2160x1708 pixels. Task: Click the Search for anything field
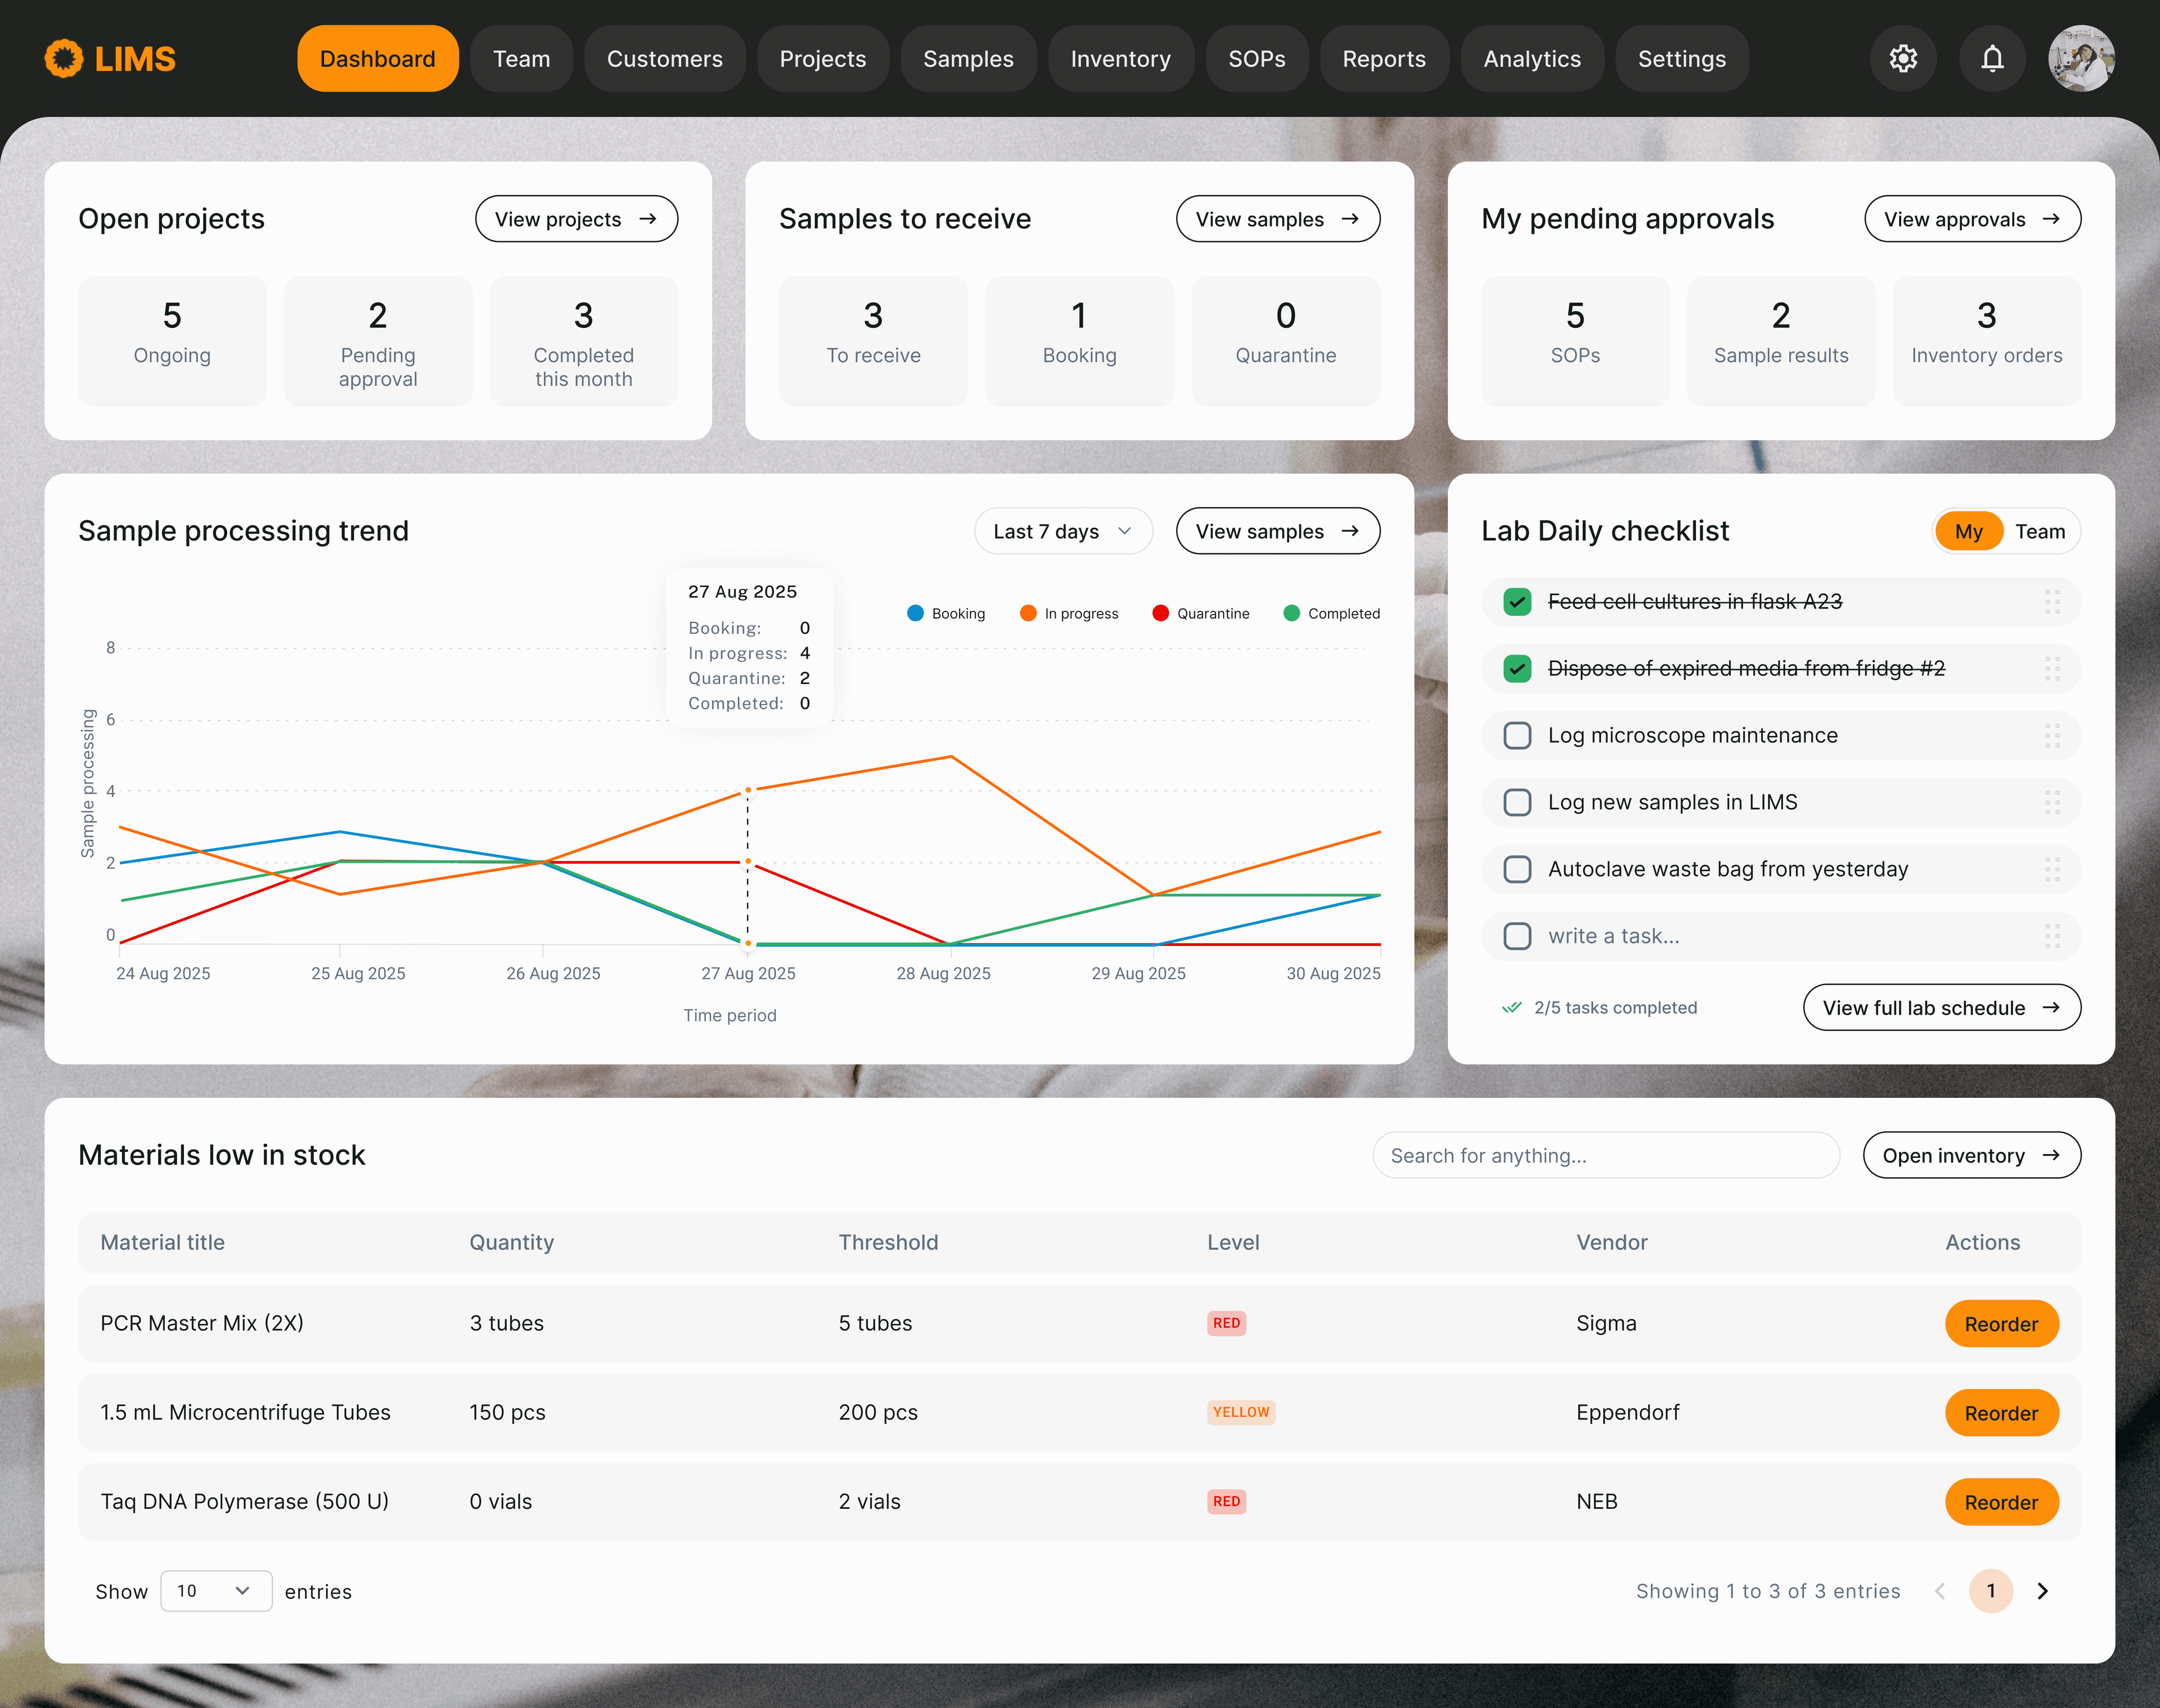coord(1605,1156)
